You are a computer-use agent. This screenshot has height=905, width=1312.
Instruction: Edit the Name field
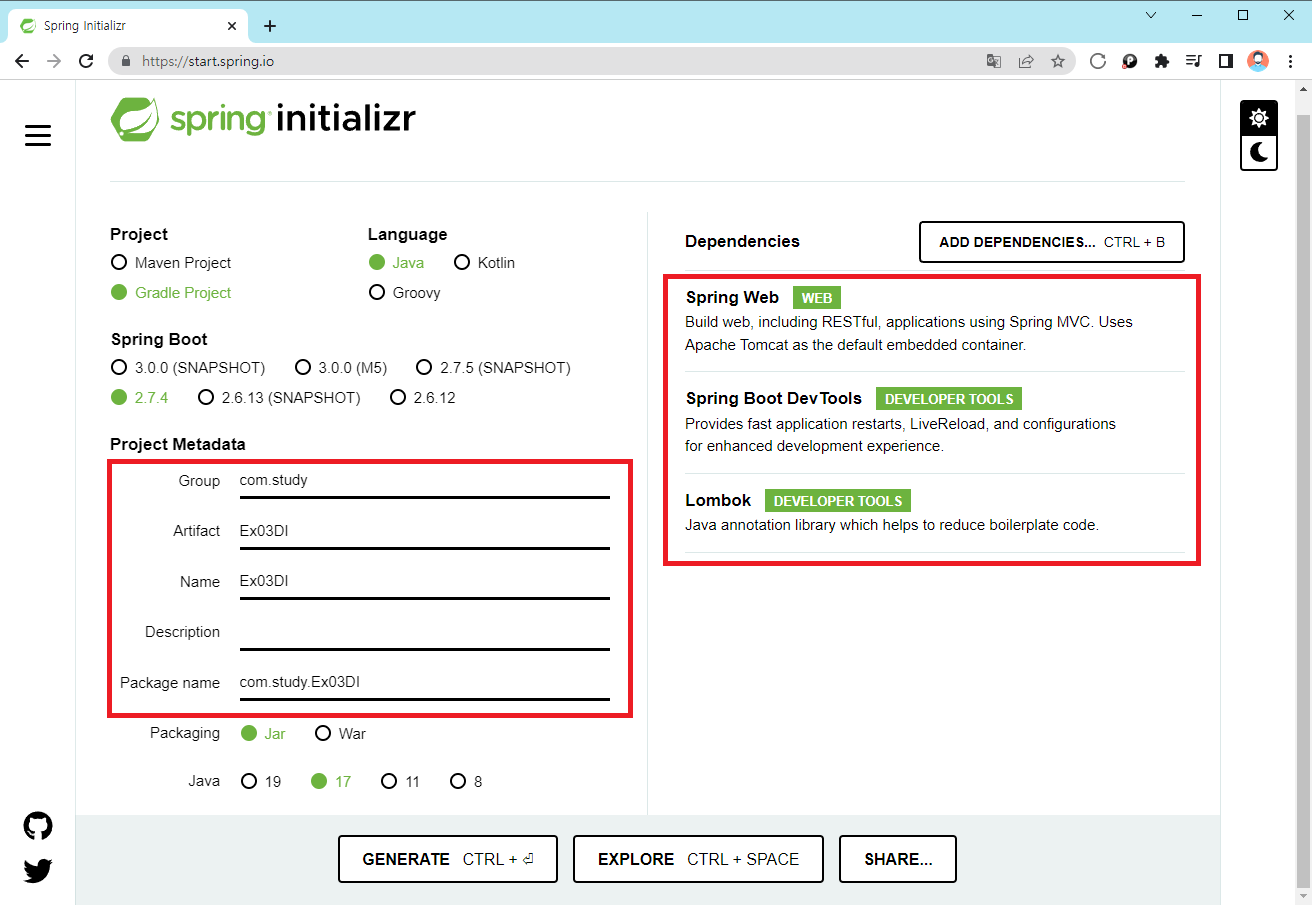point(424,581)
